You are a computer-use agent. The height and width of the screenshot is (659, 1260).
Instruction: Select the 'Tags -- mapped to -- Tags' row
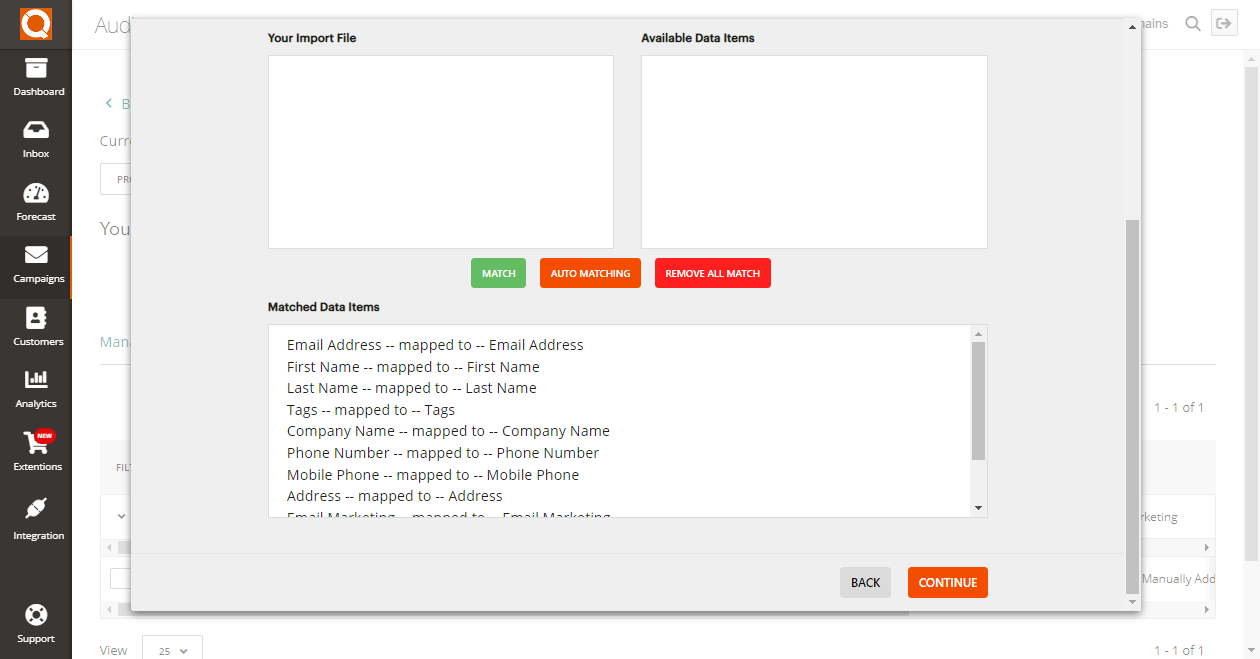371,409
